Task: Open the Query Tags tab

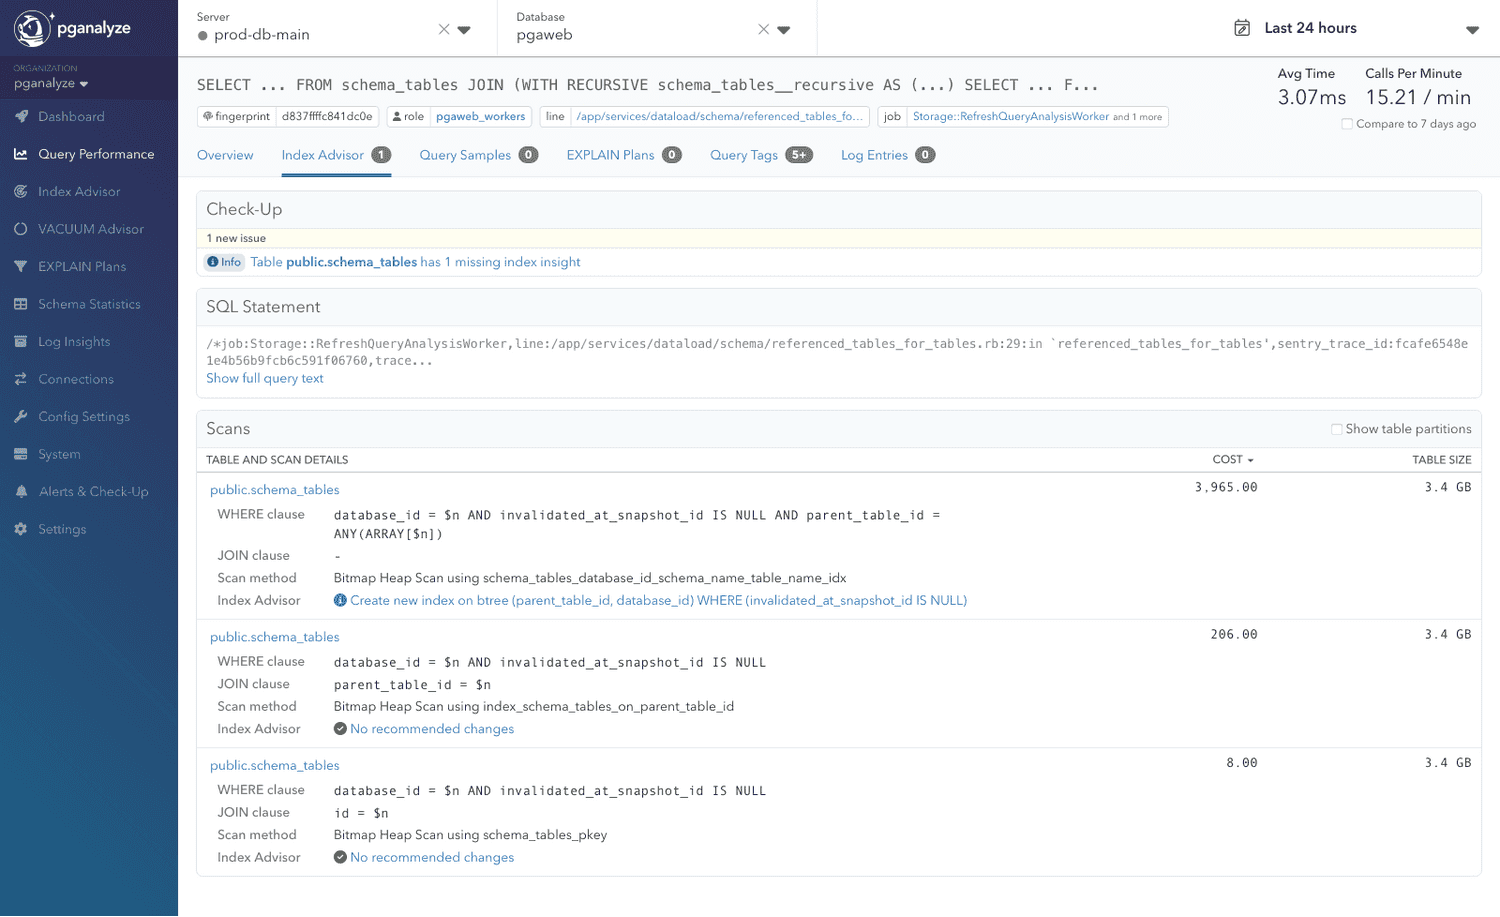Action: (745, 155)
